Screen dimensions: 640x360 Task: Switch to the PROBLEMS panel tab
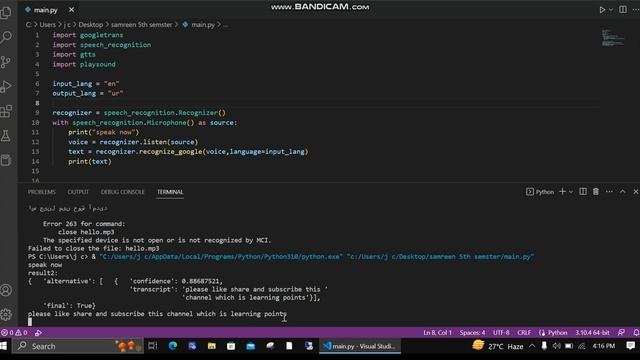pos(42,192)
